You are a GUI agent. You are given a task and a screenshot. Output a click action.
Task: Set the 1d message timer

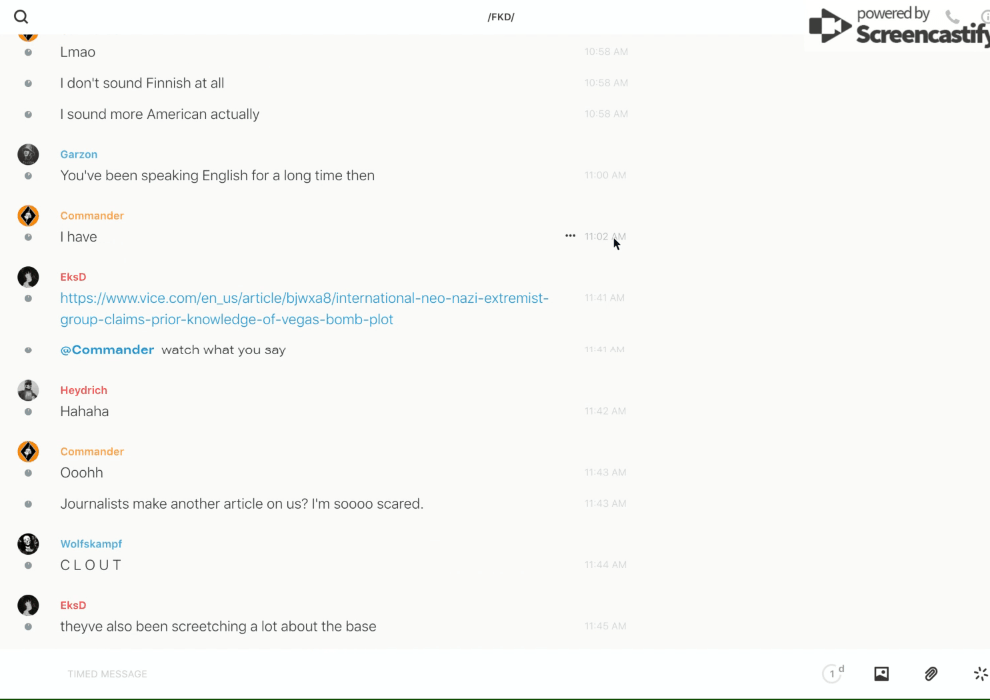tap(833, 674)
